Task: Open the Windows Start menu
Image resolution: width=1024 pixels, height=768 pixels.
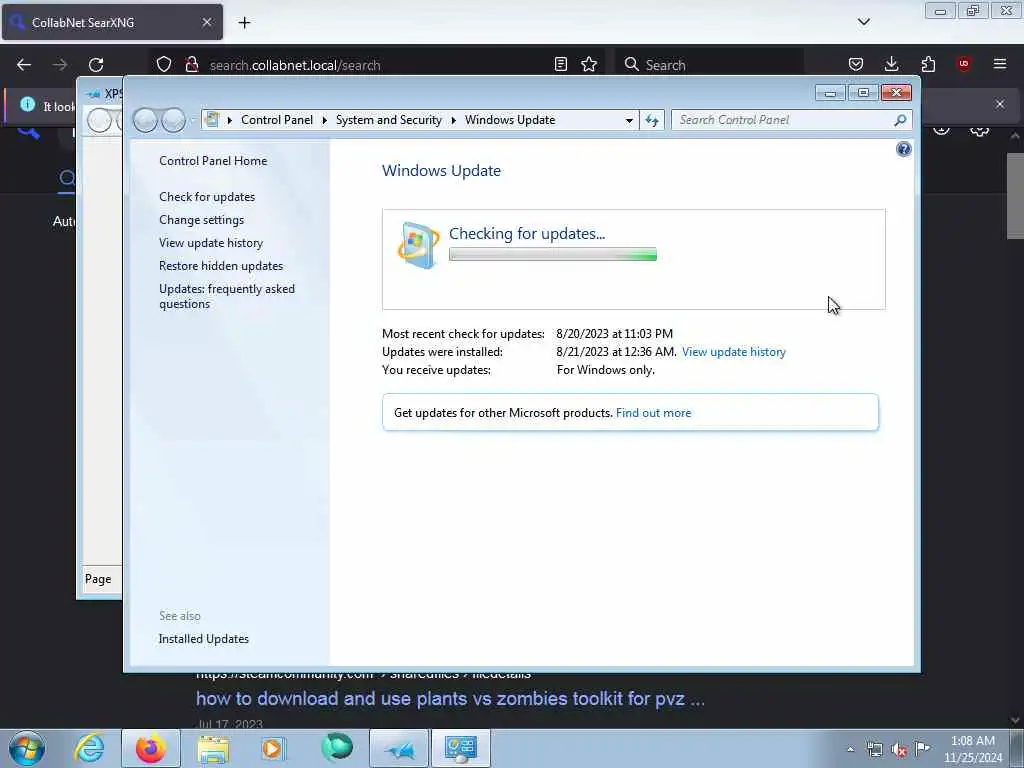Action: click(27, 748)
